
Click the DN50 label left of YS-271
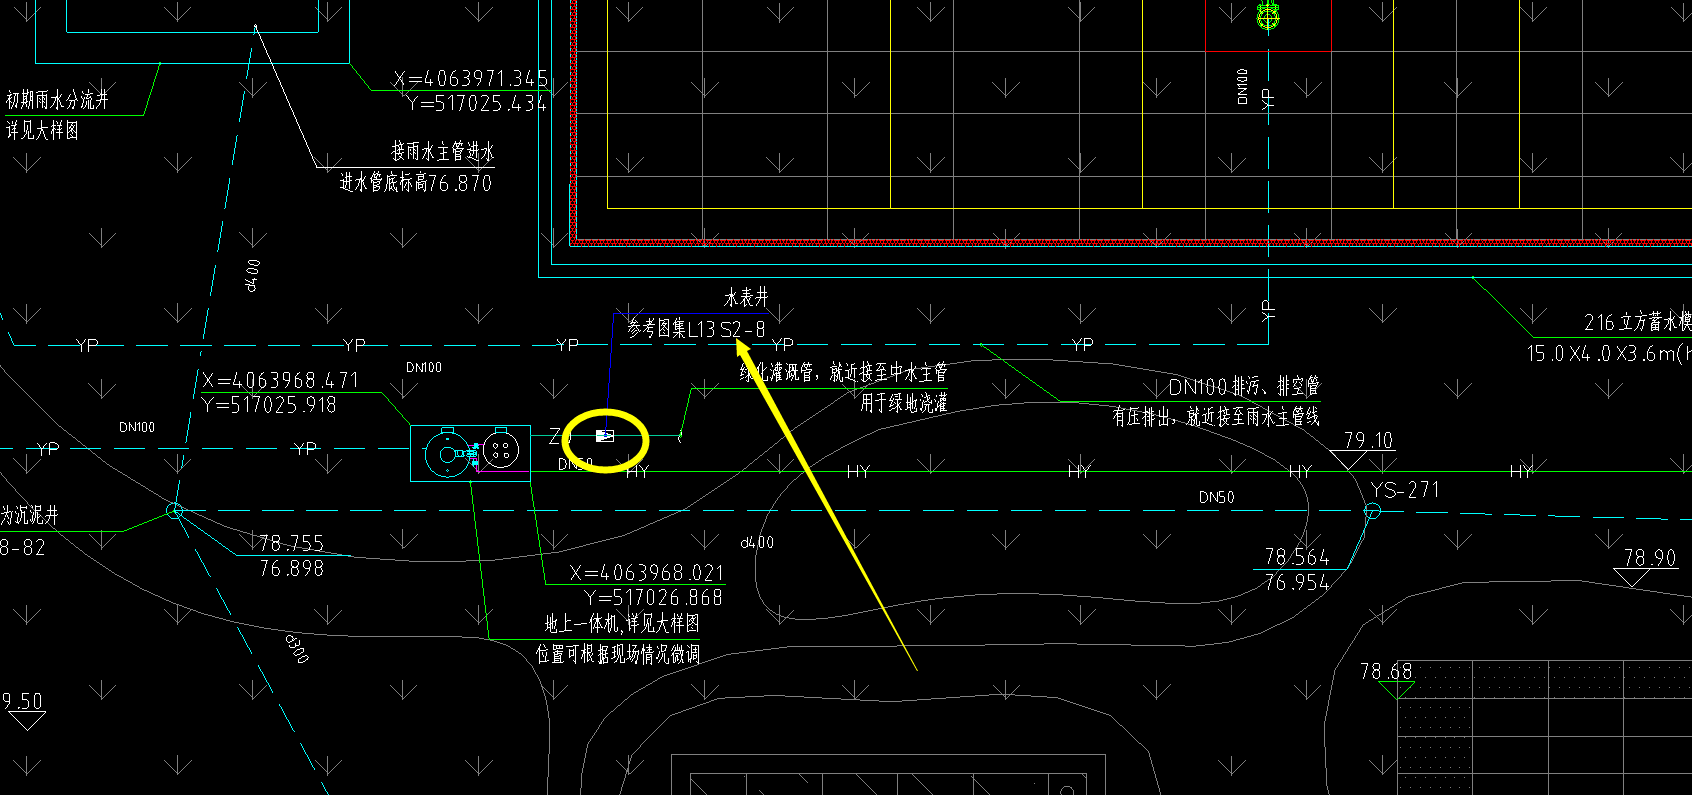tap(1216, 497)
